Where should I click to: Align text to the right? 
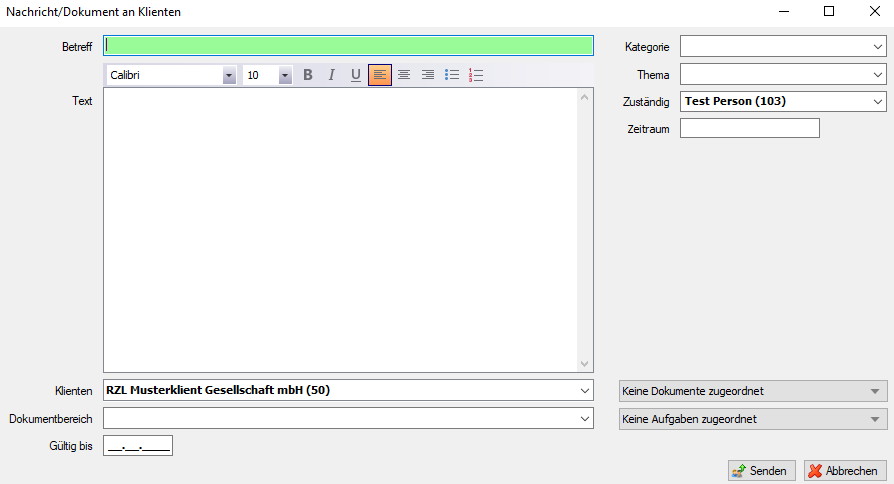click(x=428, y=75)
